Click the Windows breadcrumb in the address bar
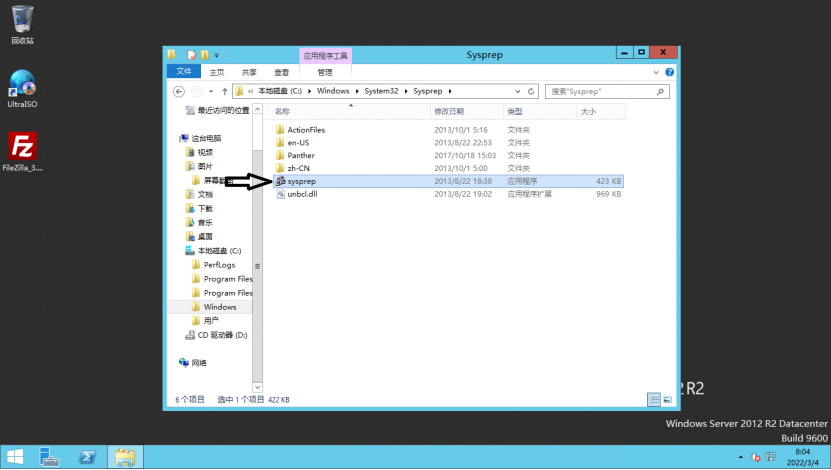831x470 pixels. click(x=333, y=91)
